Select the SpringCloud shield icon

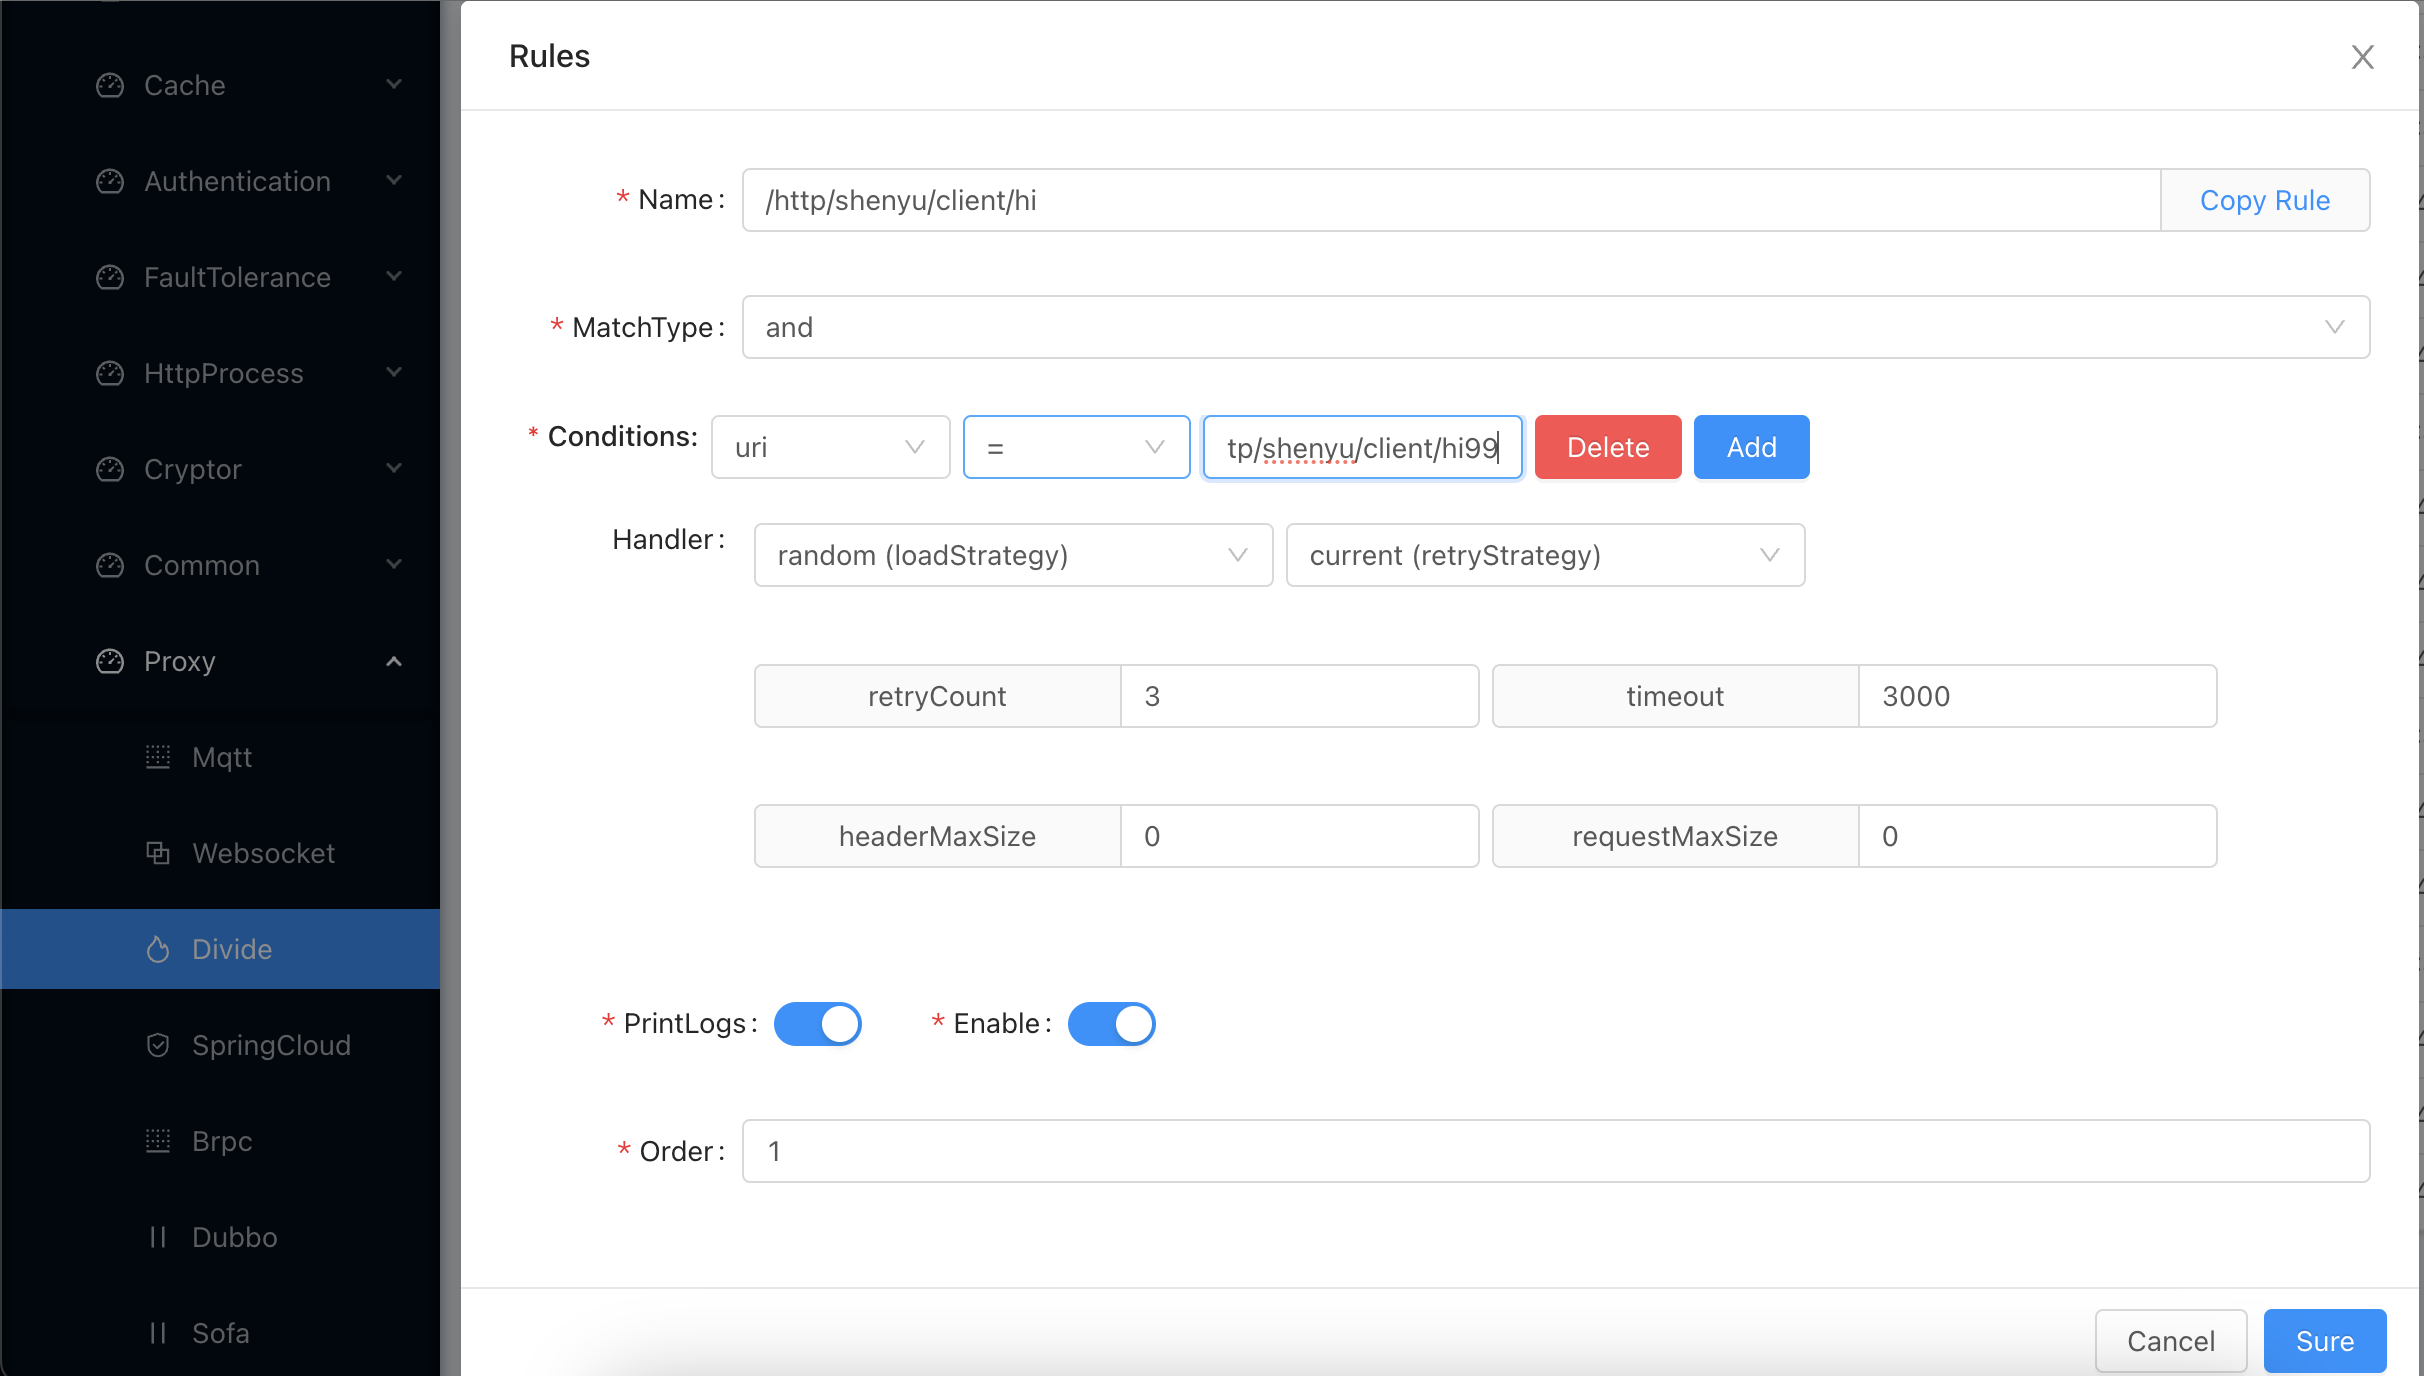coord(158,1045)
